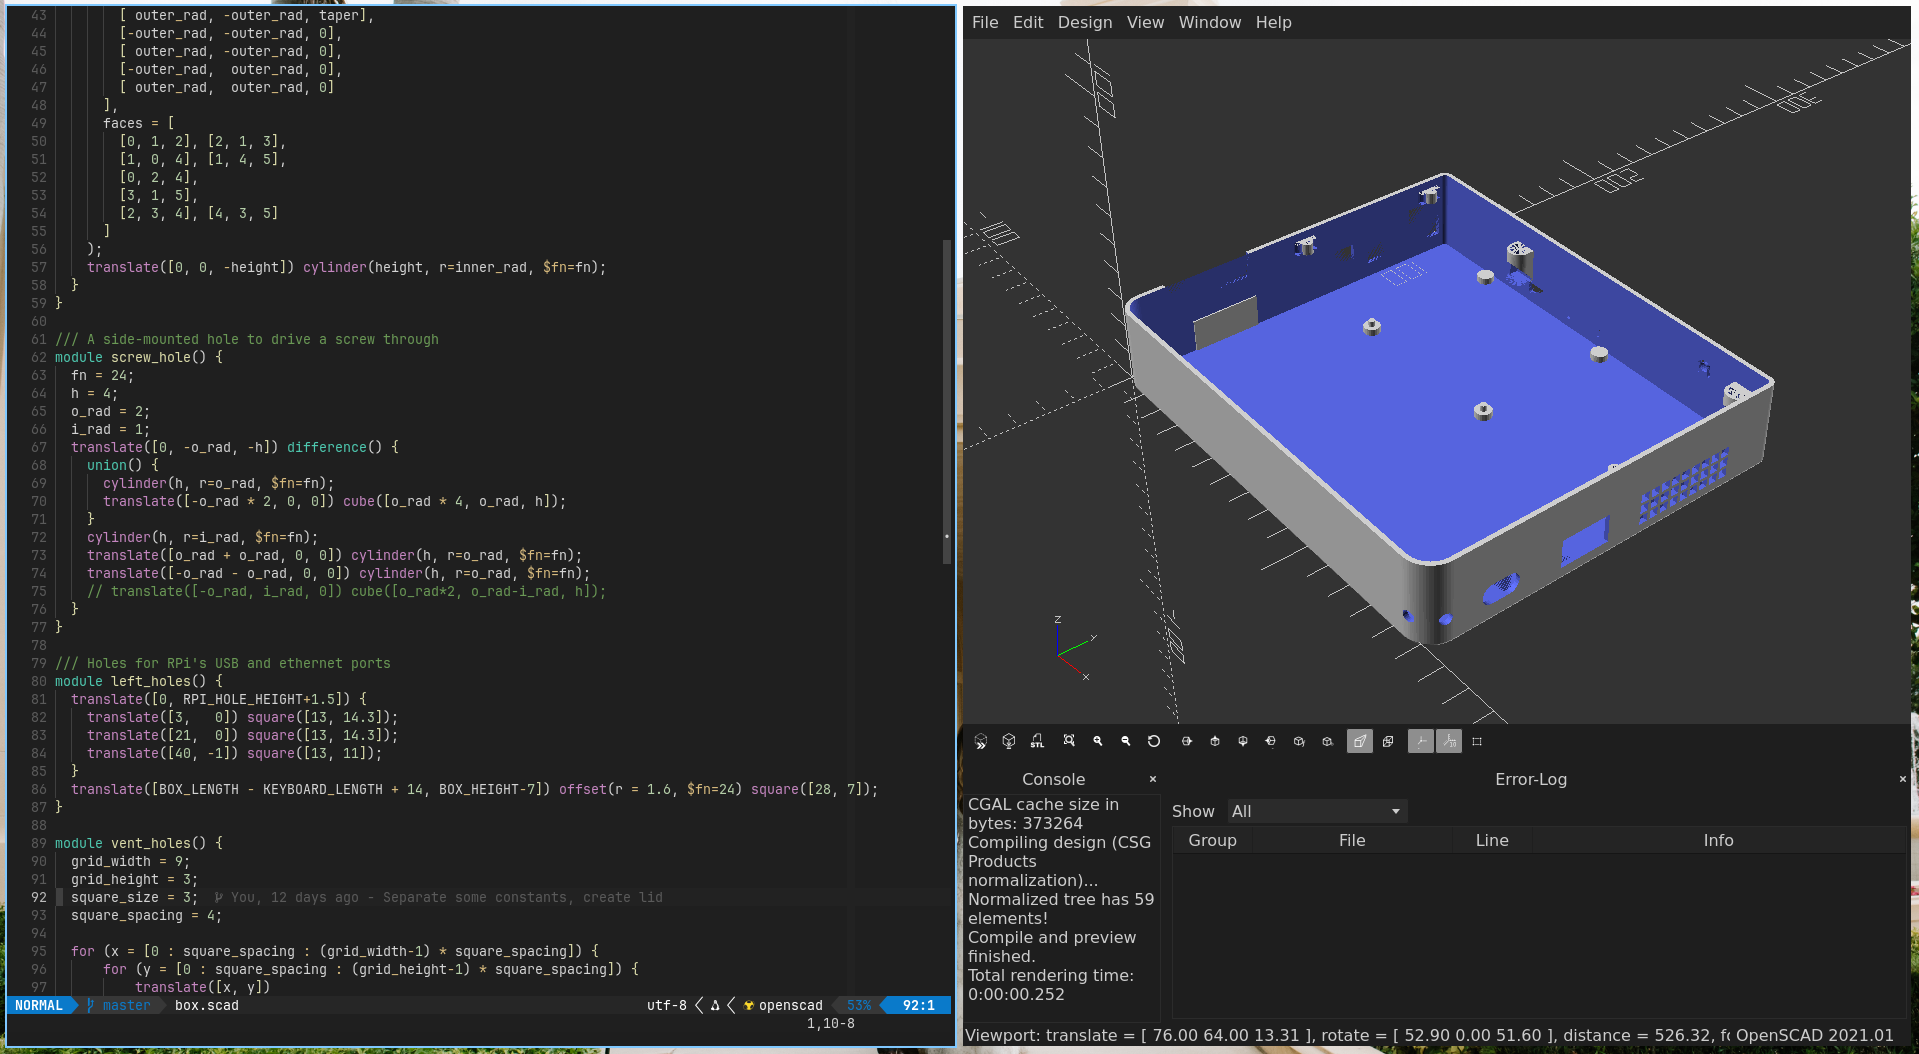
Task: Toggle the scale markers display
Action: 1450,741
